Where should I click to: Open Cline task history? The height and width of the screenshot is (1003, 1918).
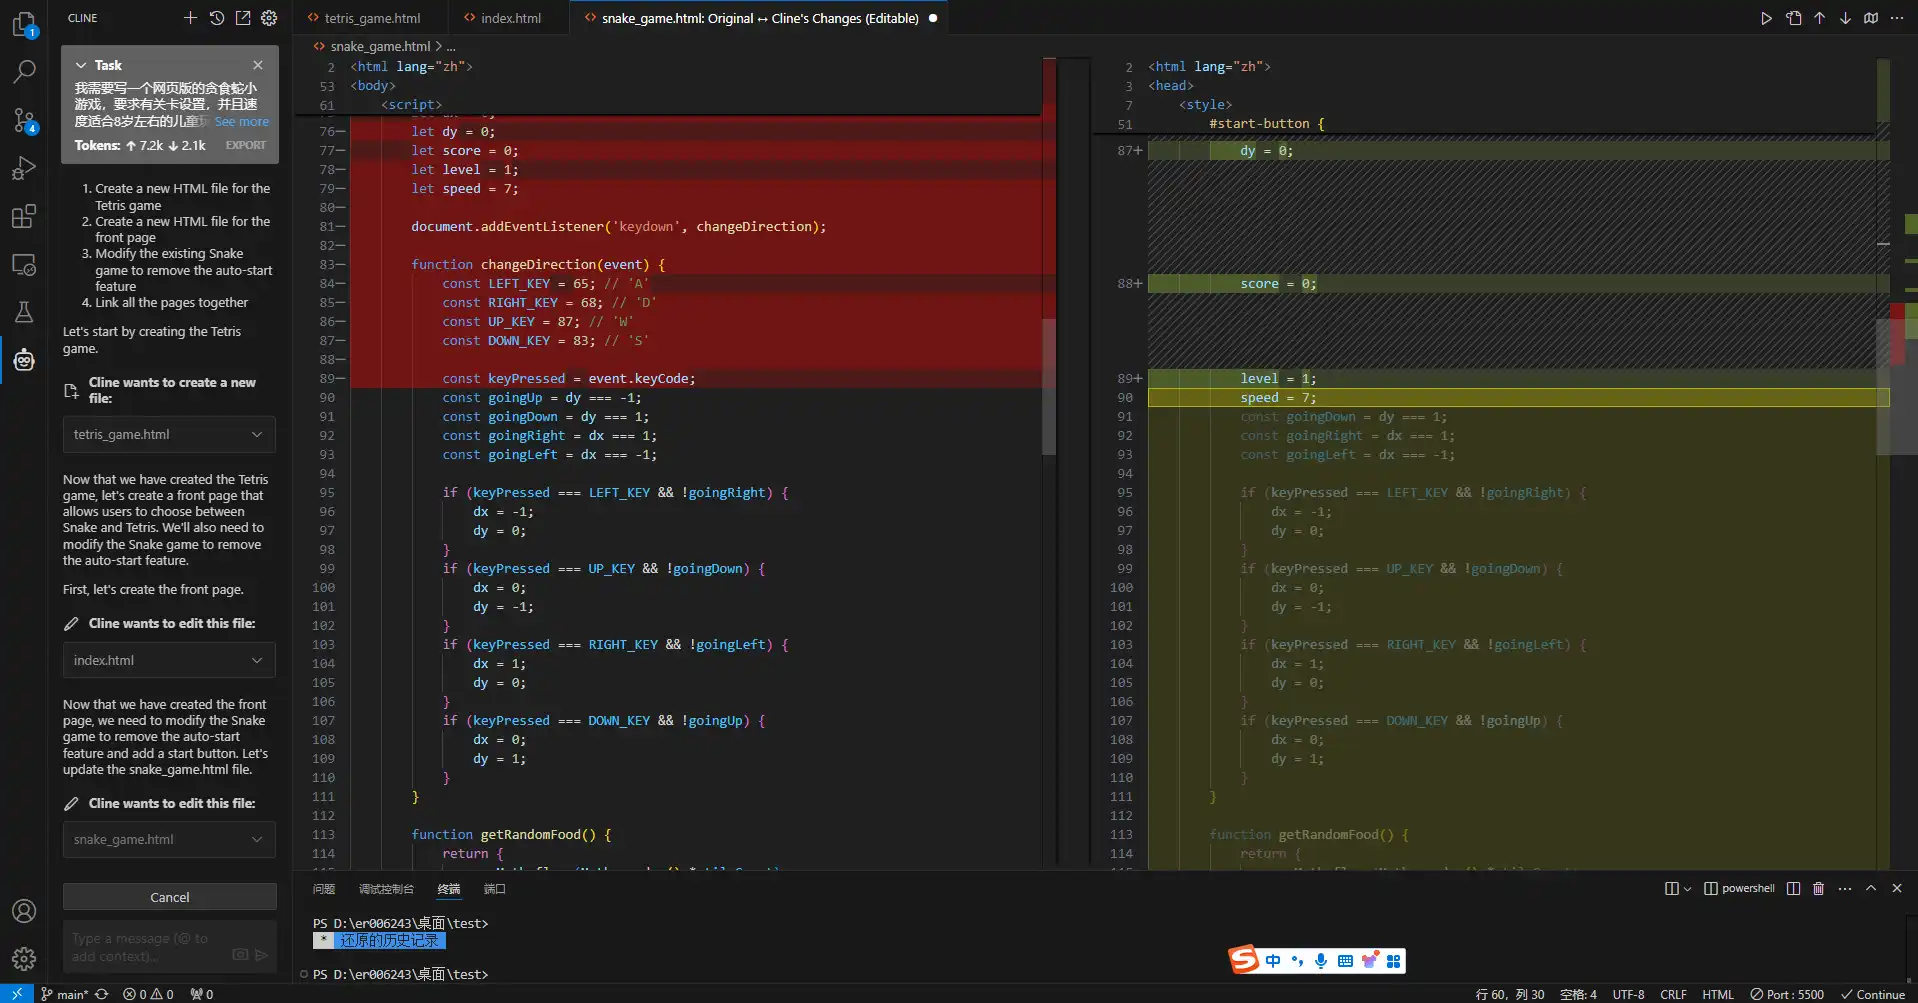[217, 18]
